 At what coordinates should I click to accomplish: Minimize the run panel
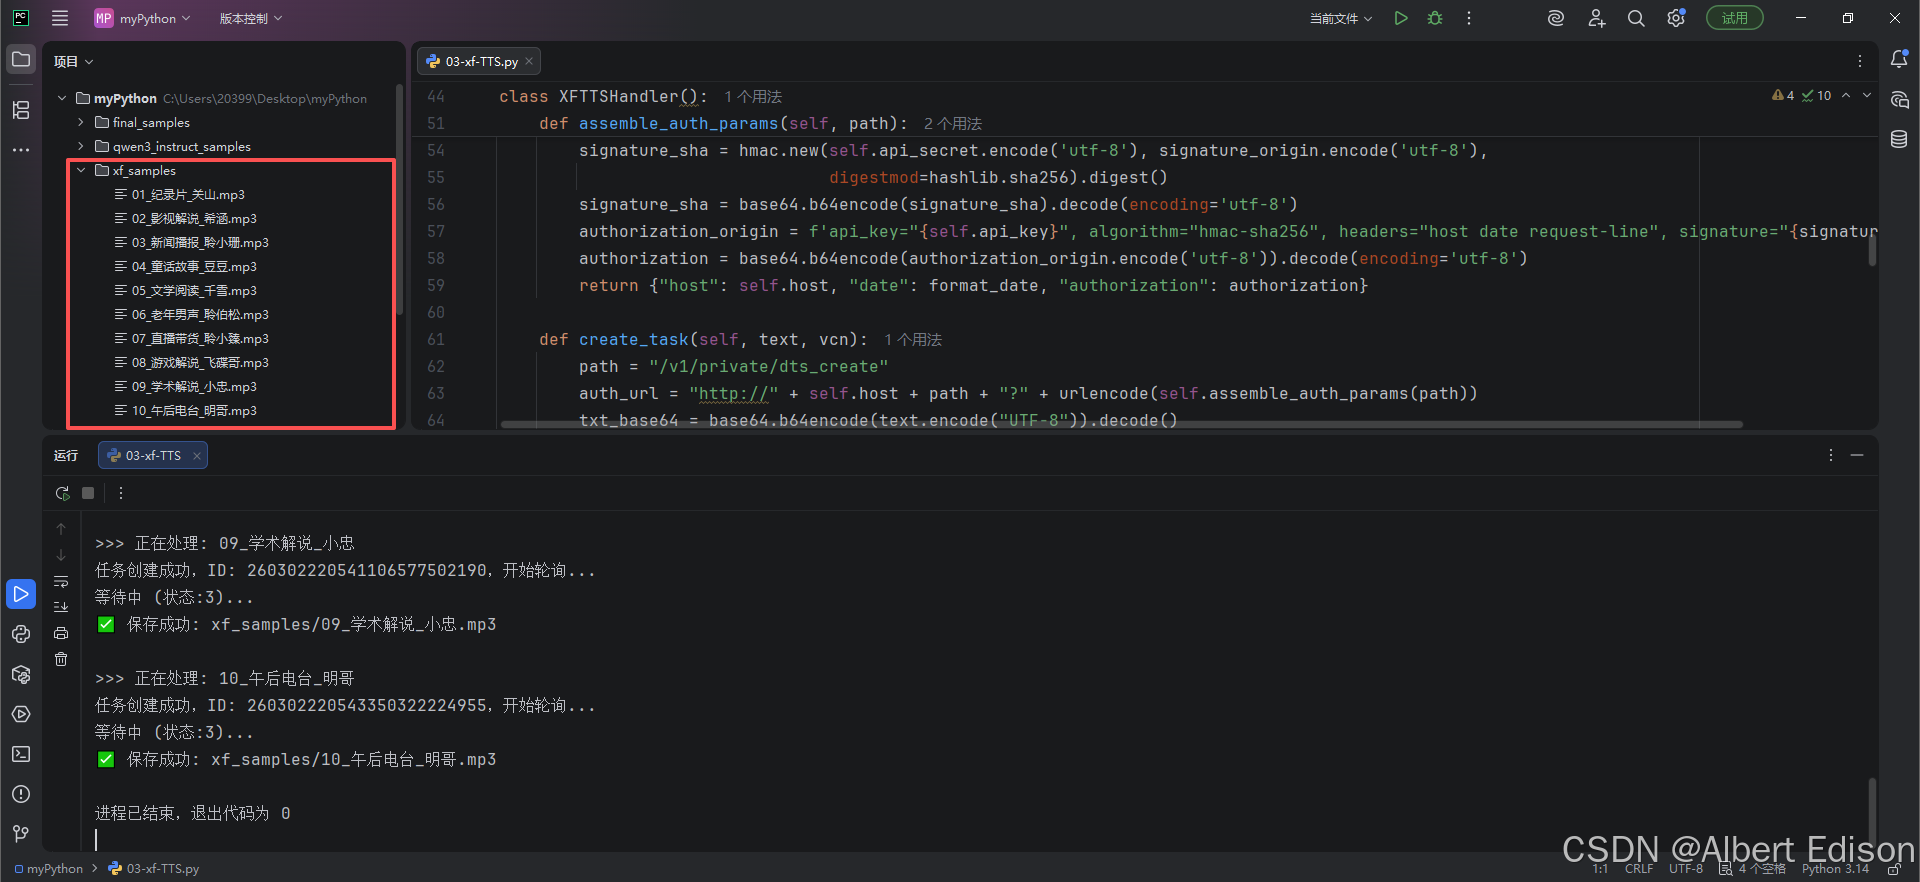[x=1857, y=455]
